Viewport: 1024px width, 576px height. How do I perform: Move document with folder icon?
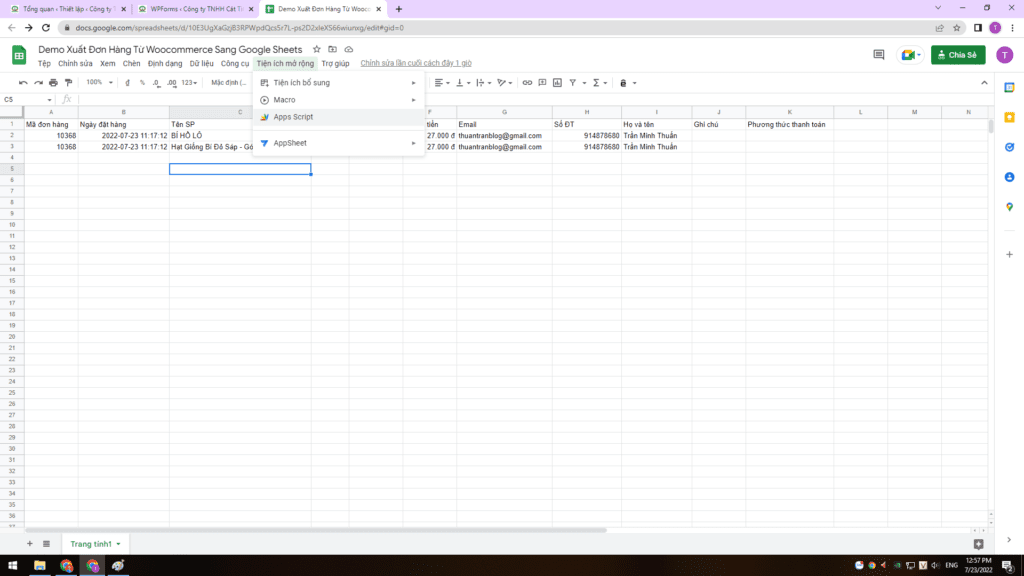(x=332, y=50)
